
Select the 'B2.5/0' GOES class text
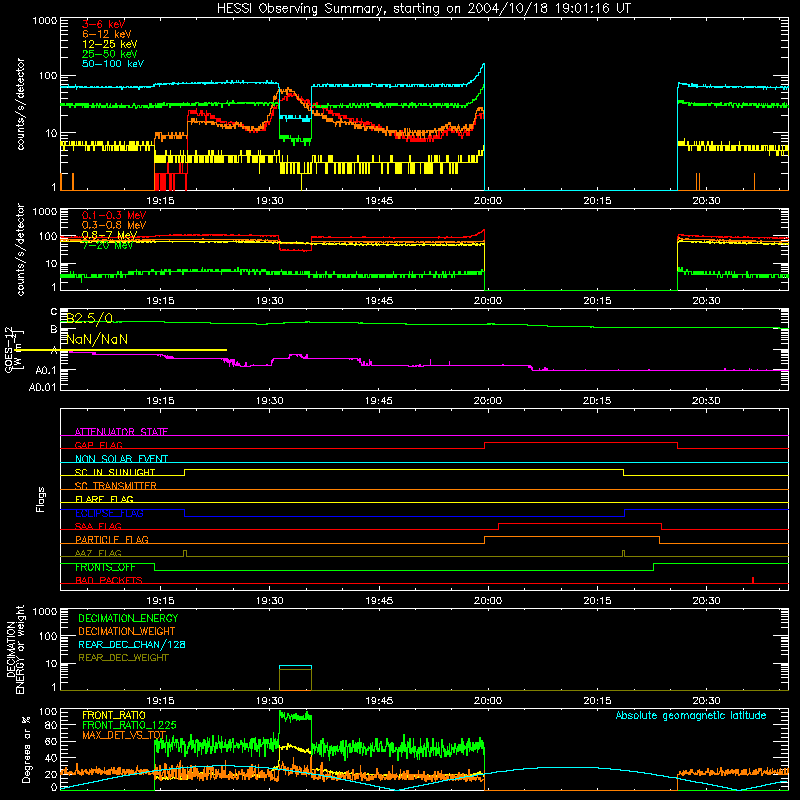89,319
